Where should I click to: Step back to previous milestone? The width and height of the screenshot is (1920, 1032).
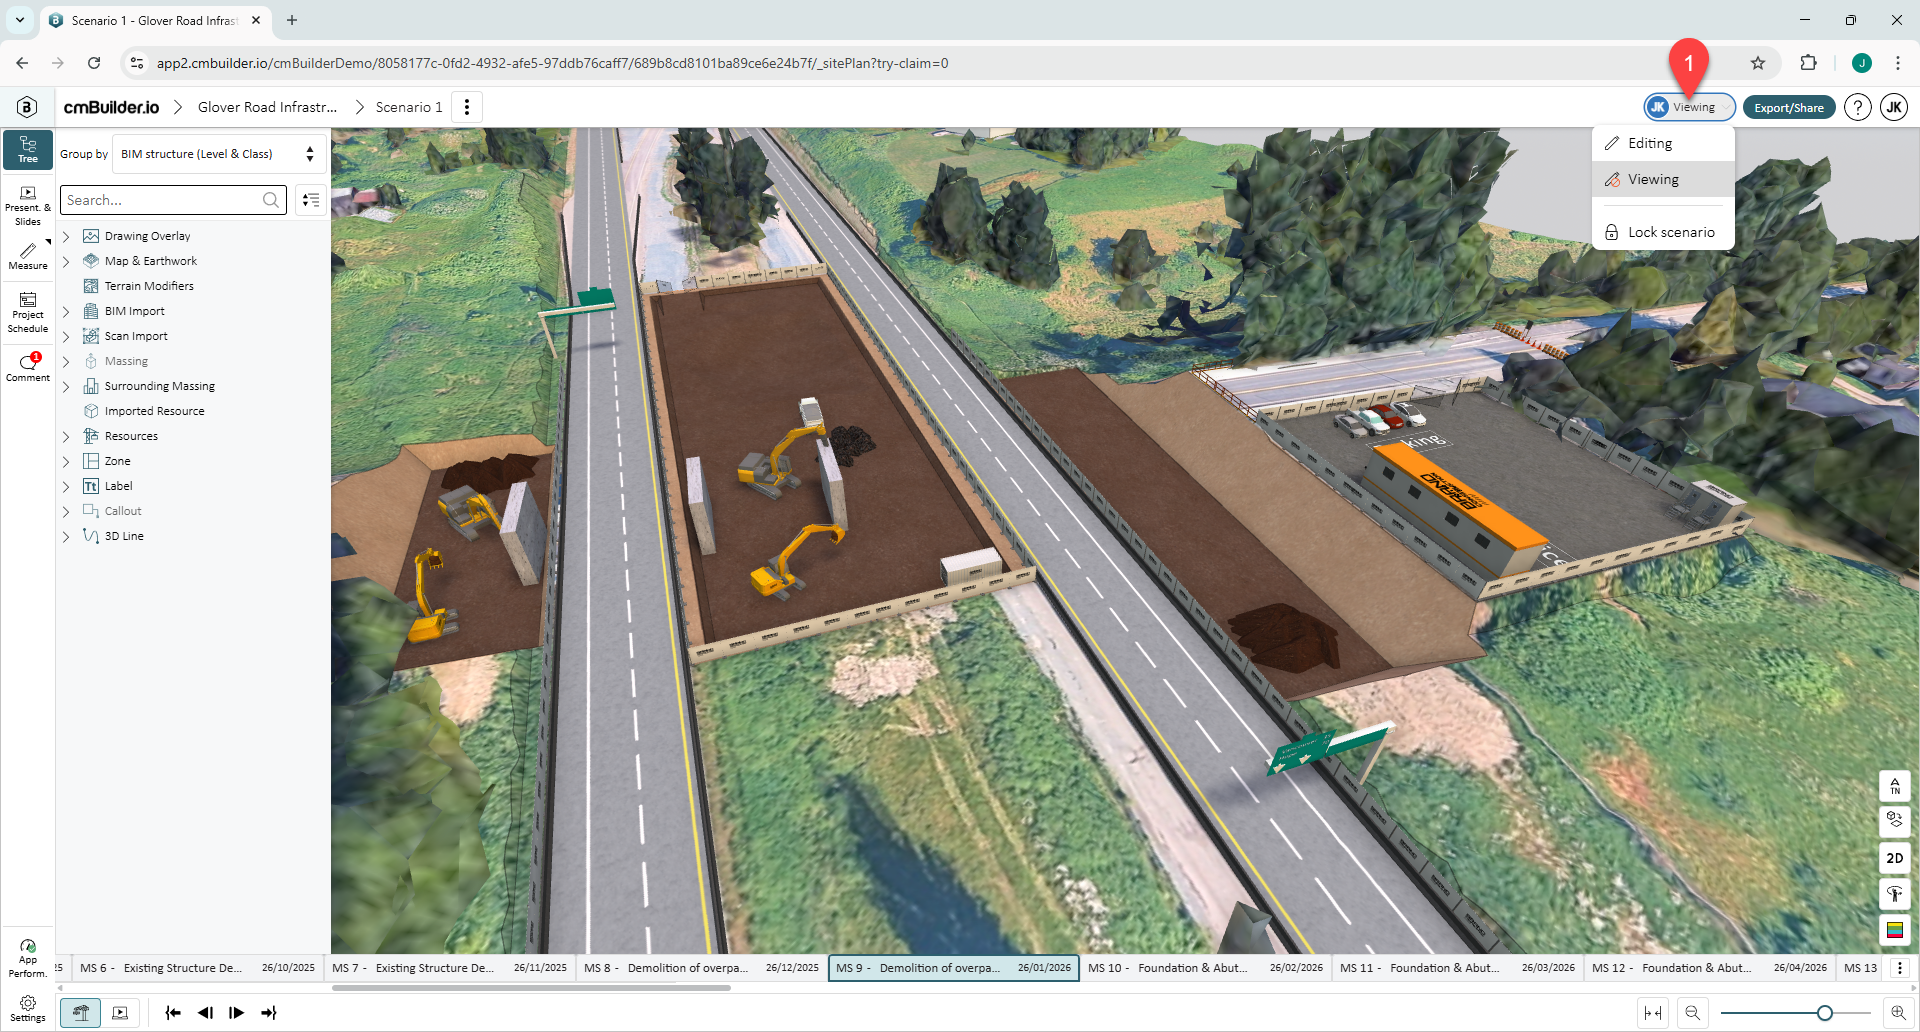(x=205, y=1013)
